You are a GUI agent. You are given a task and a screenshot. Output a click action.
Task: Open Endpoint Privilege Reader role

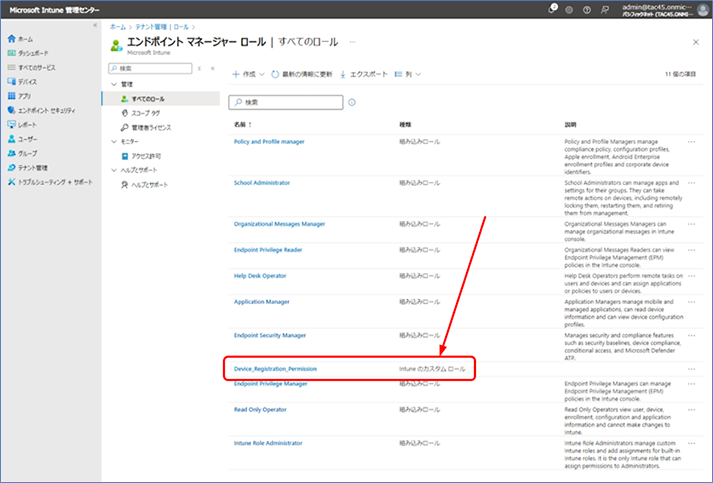268,250
